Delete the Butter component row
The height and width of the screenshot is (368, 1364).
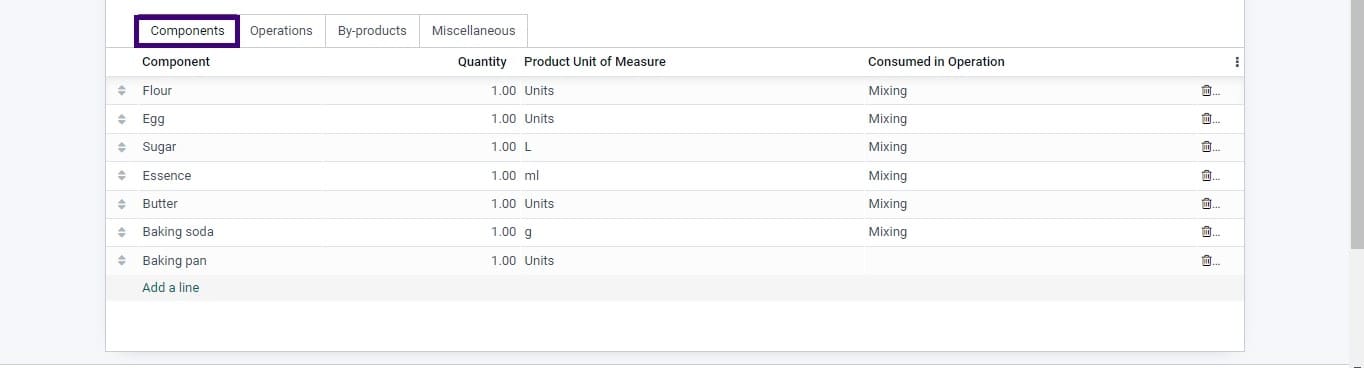tap(1206, 203)
